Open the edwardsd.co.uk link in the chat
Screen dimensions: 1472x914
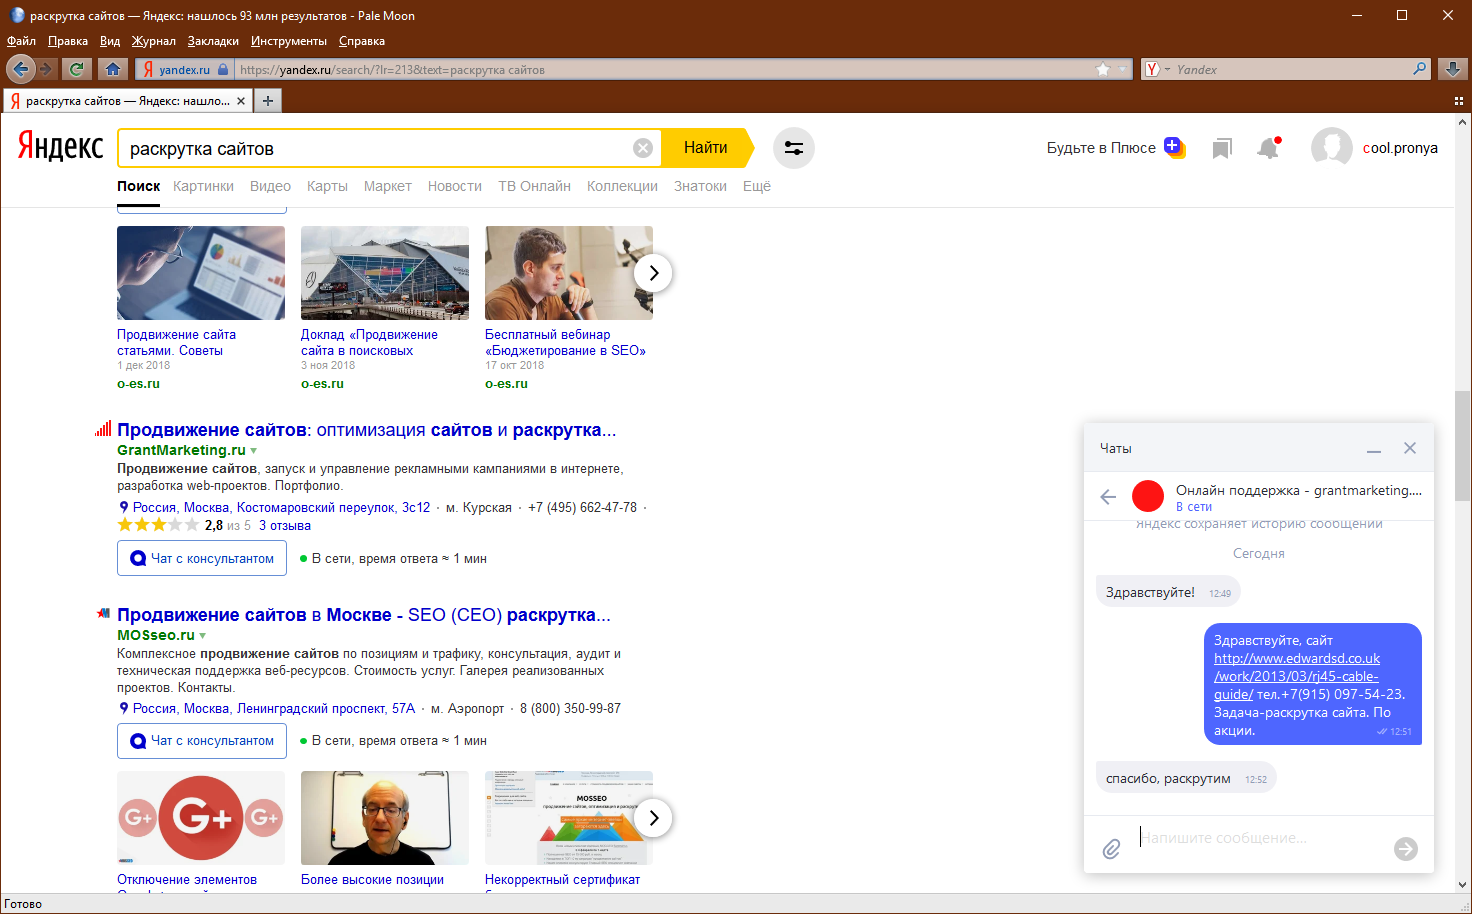click(1297, 676)
